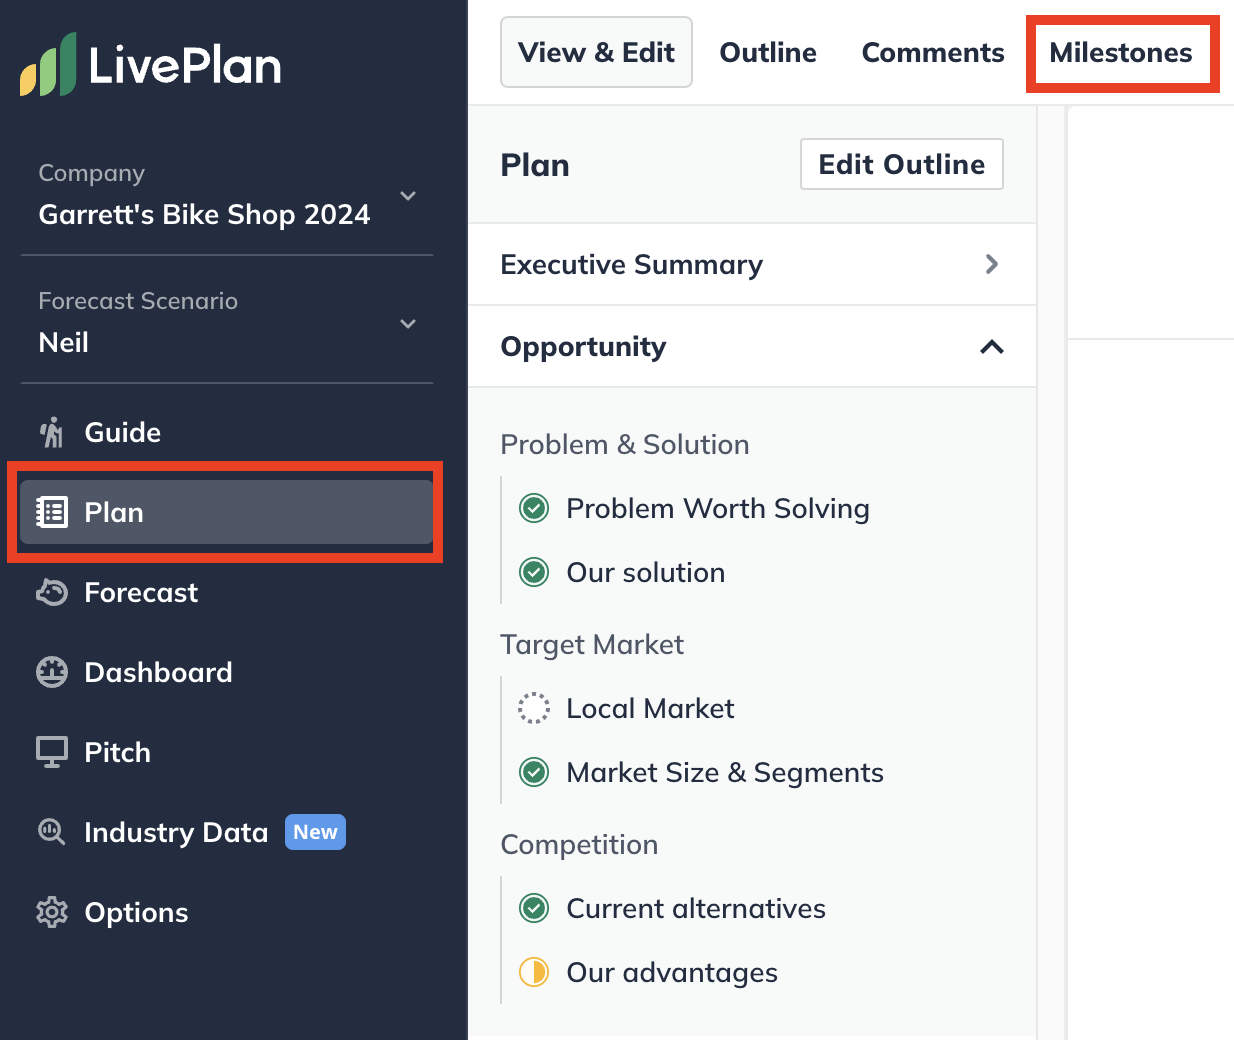This screenshot has width=1234, height=1040.
Task: Click the Forecast piggy bank icon
Action: [x=51, y=592]
